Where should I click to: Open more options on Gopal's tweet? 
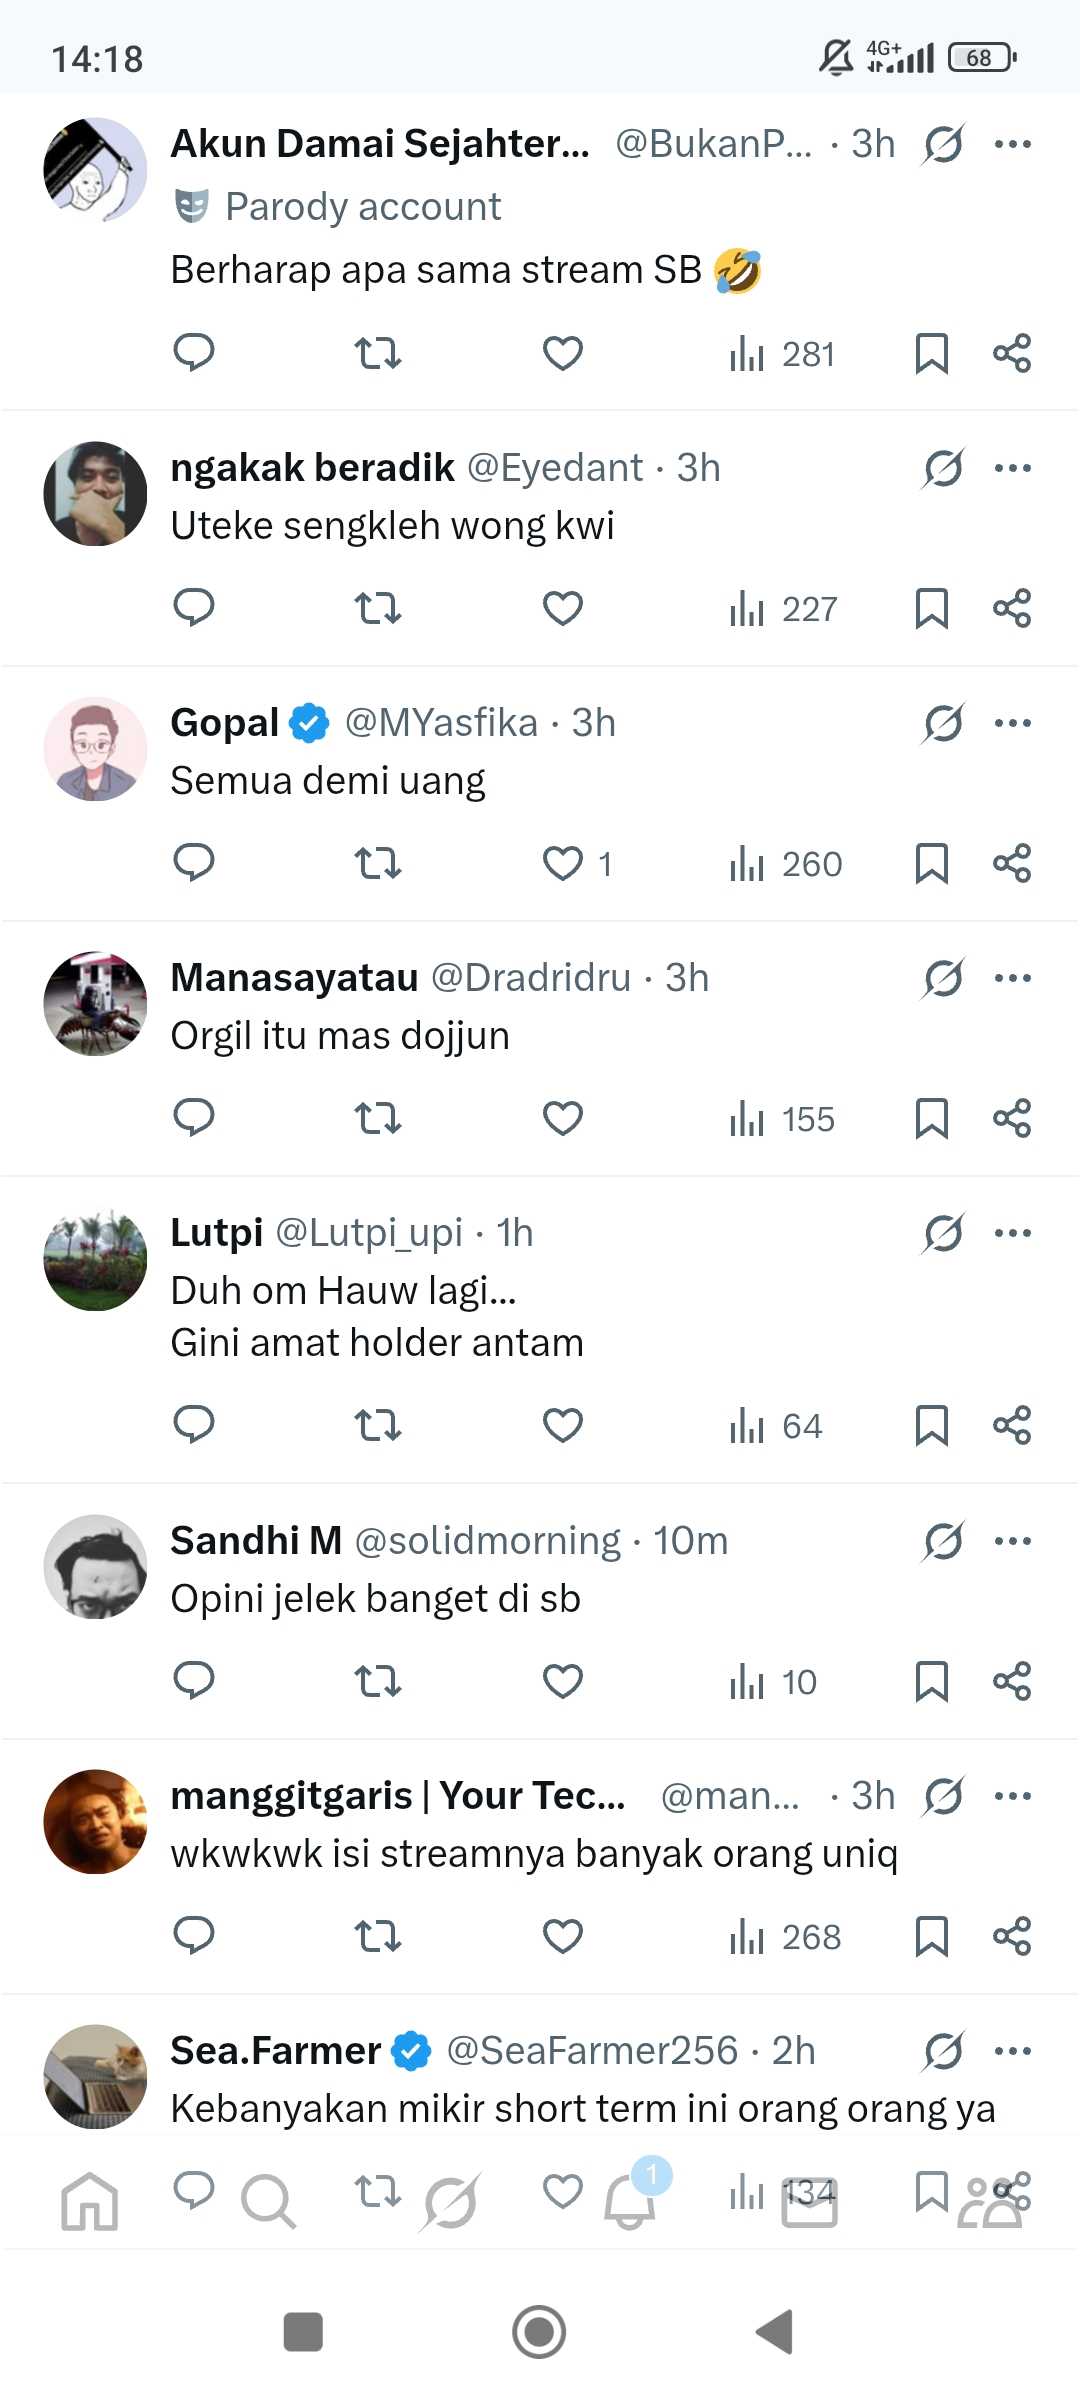1012,723
